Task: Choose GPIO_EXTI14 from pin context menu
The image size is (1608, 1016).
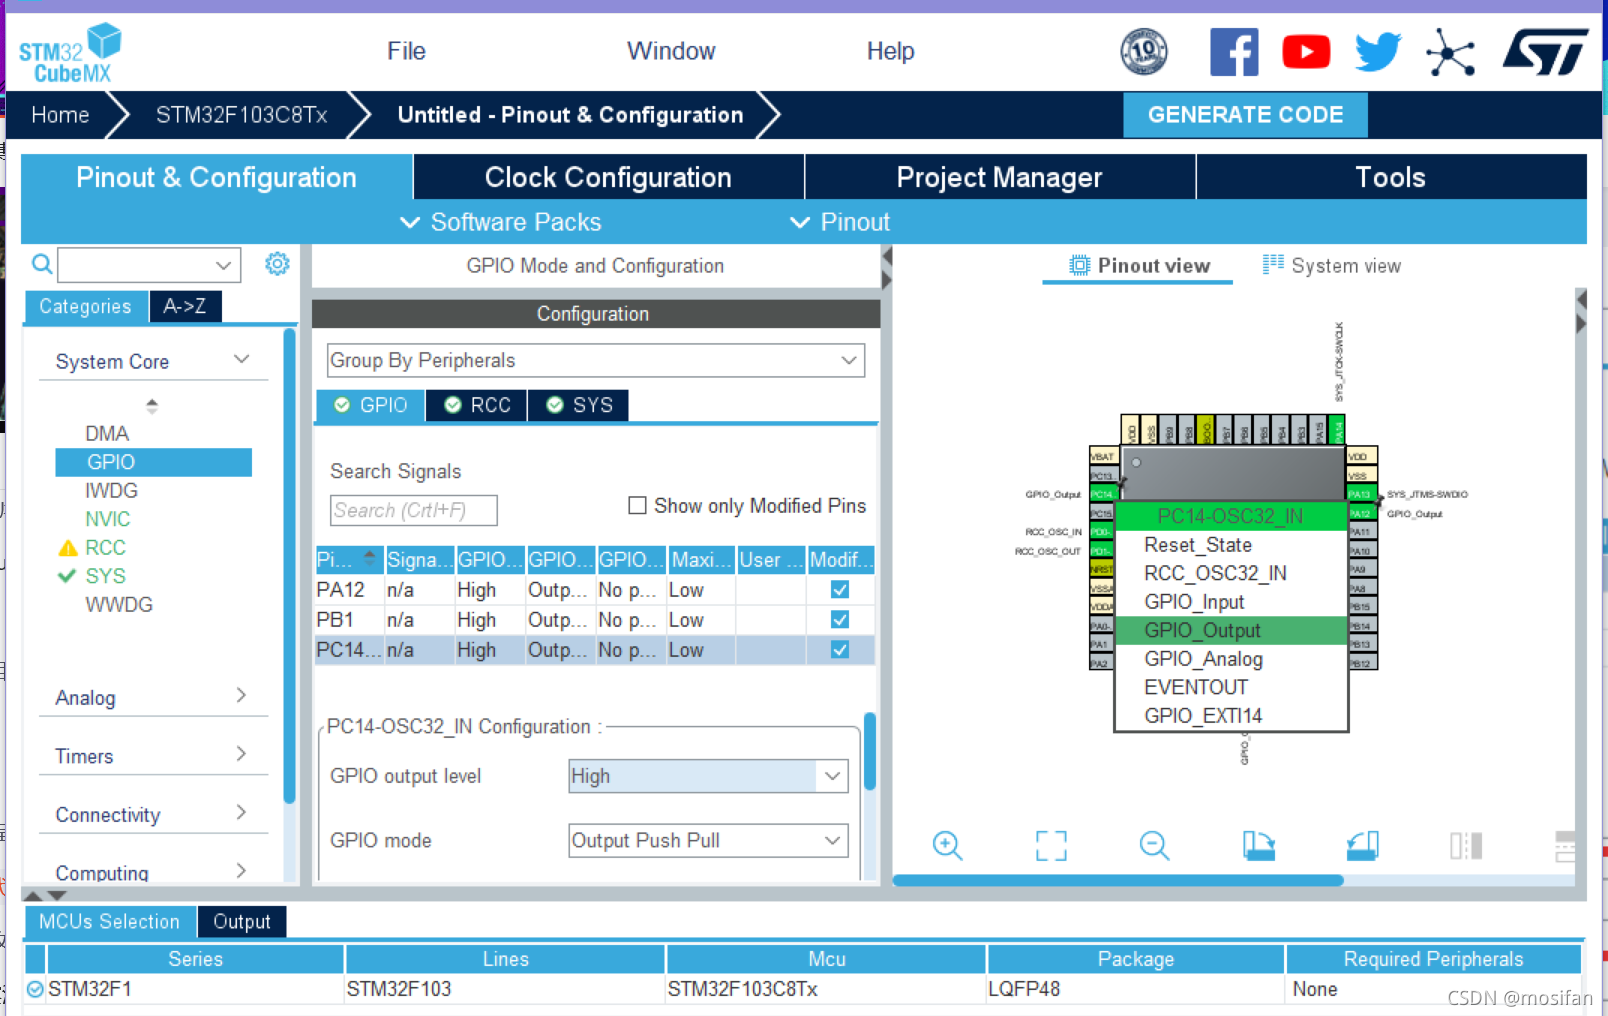Action: point(1231,715)
